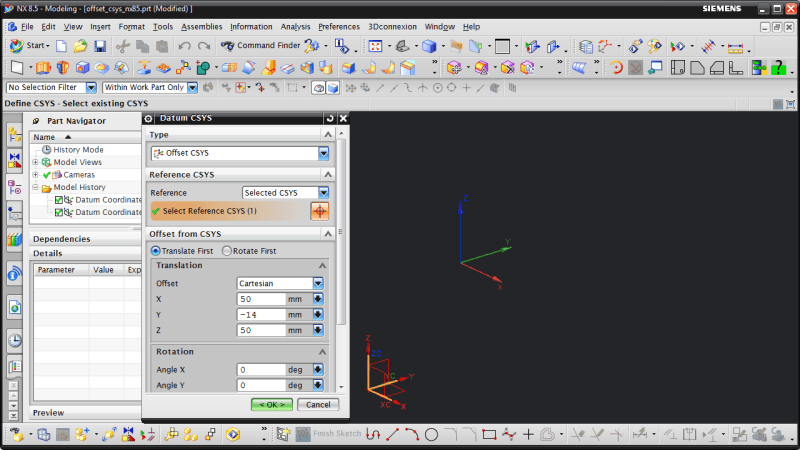Expand the Model Views tree node
800x450 pixels.
(36, 162)
